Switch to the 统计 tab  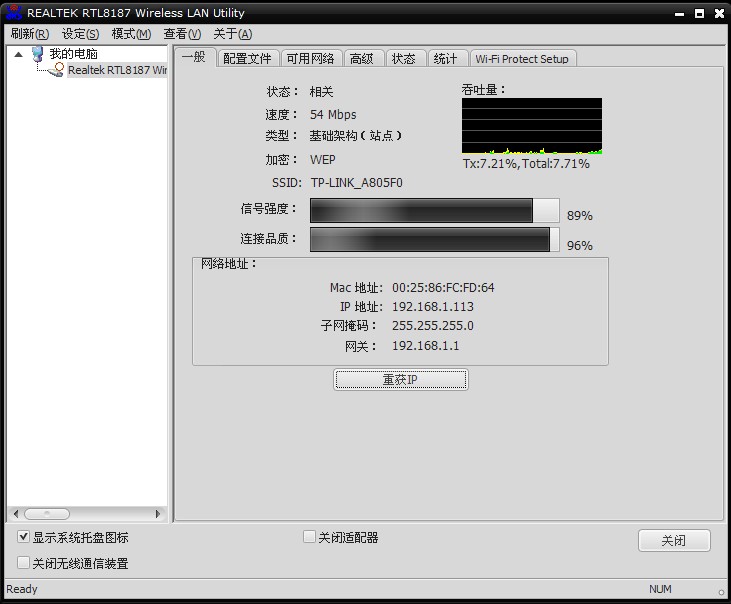[446, 59]
